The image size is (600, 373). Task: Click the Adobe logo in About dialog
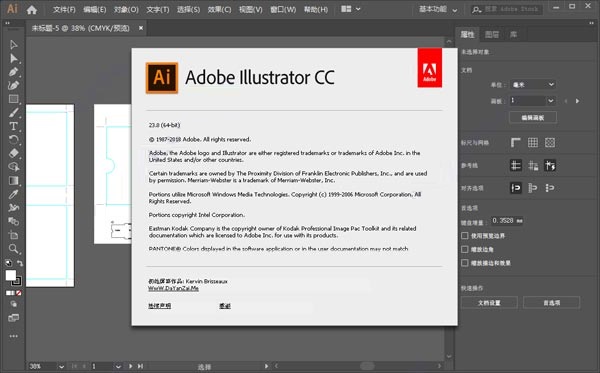click(429, 68)
